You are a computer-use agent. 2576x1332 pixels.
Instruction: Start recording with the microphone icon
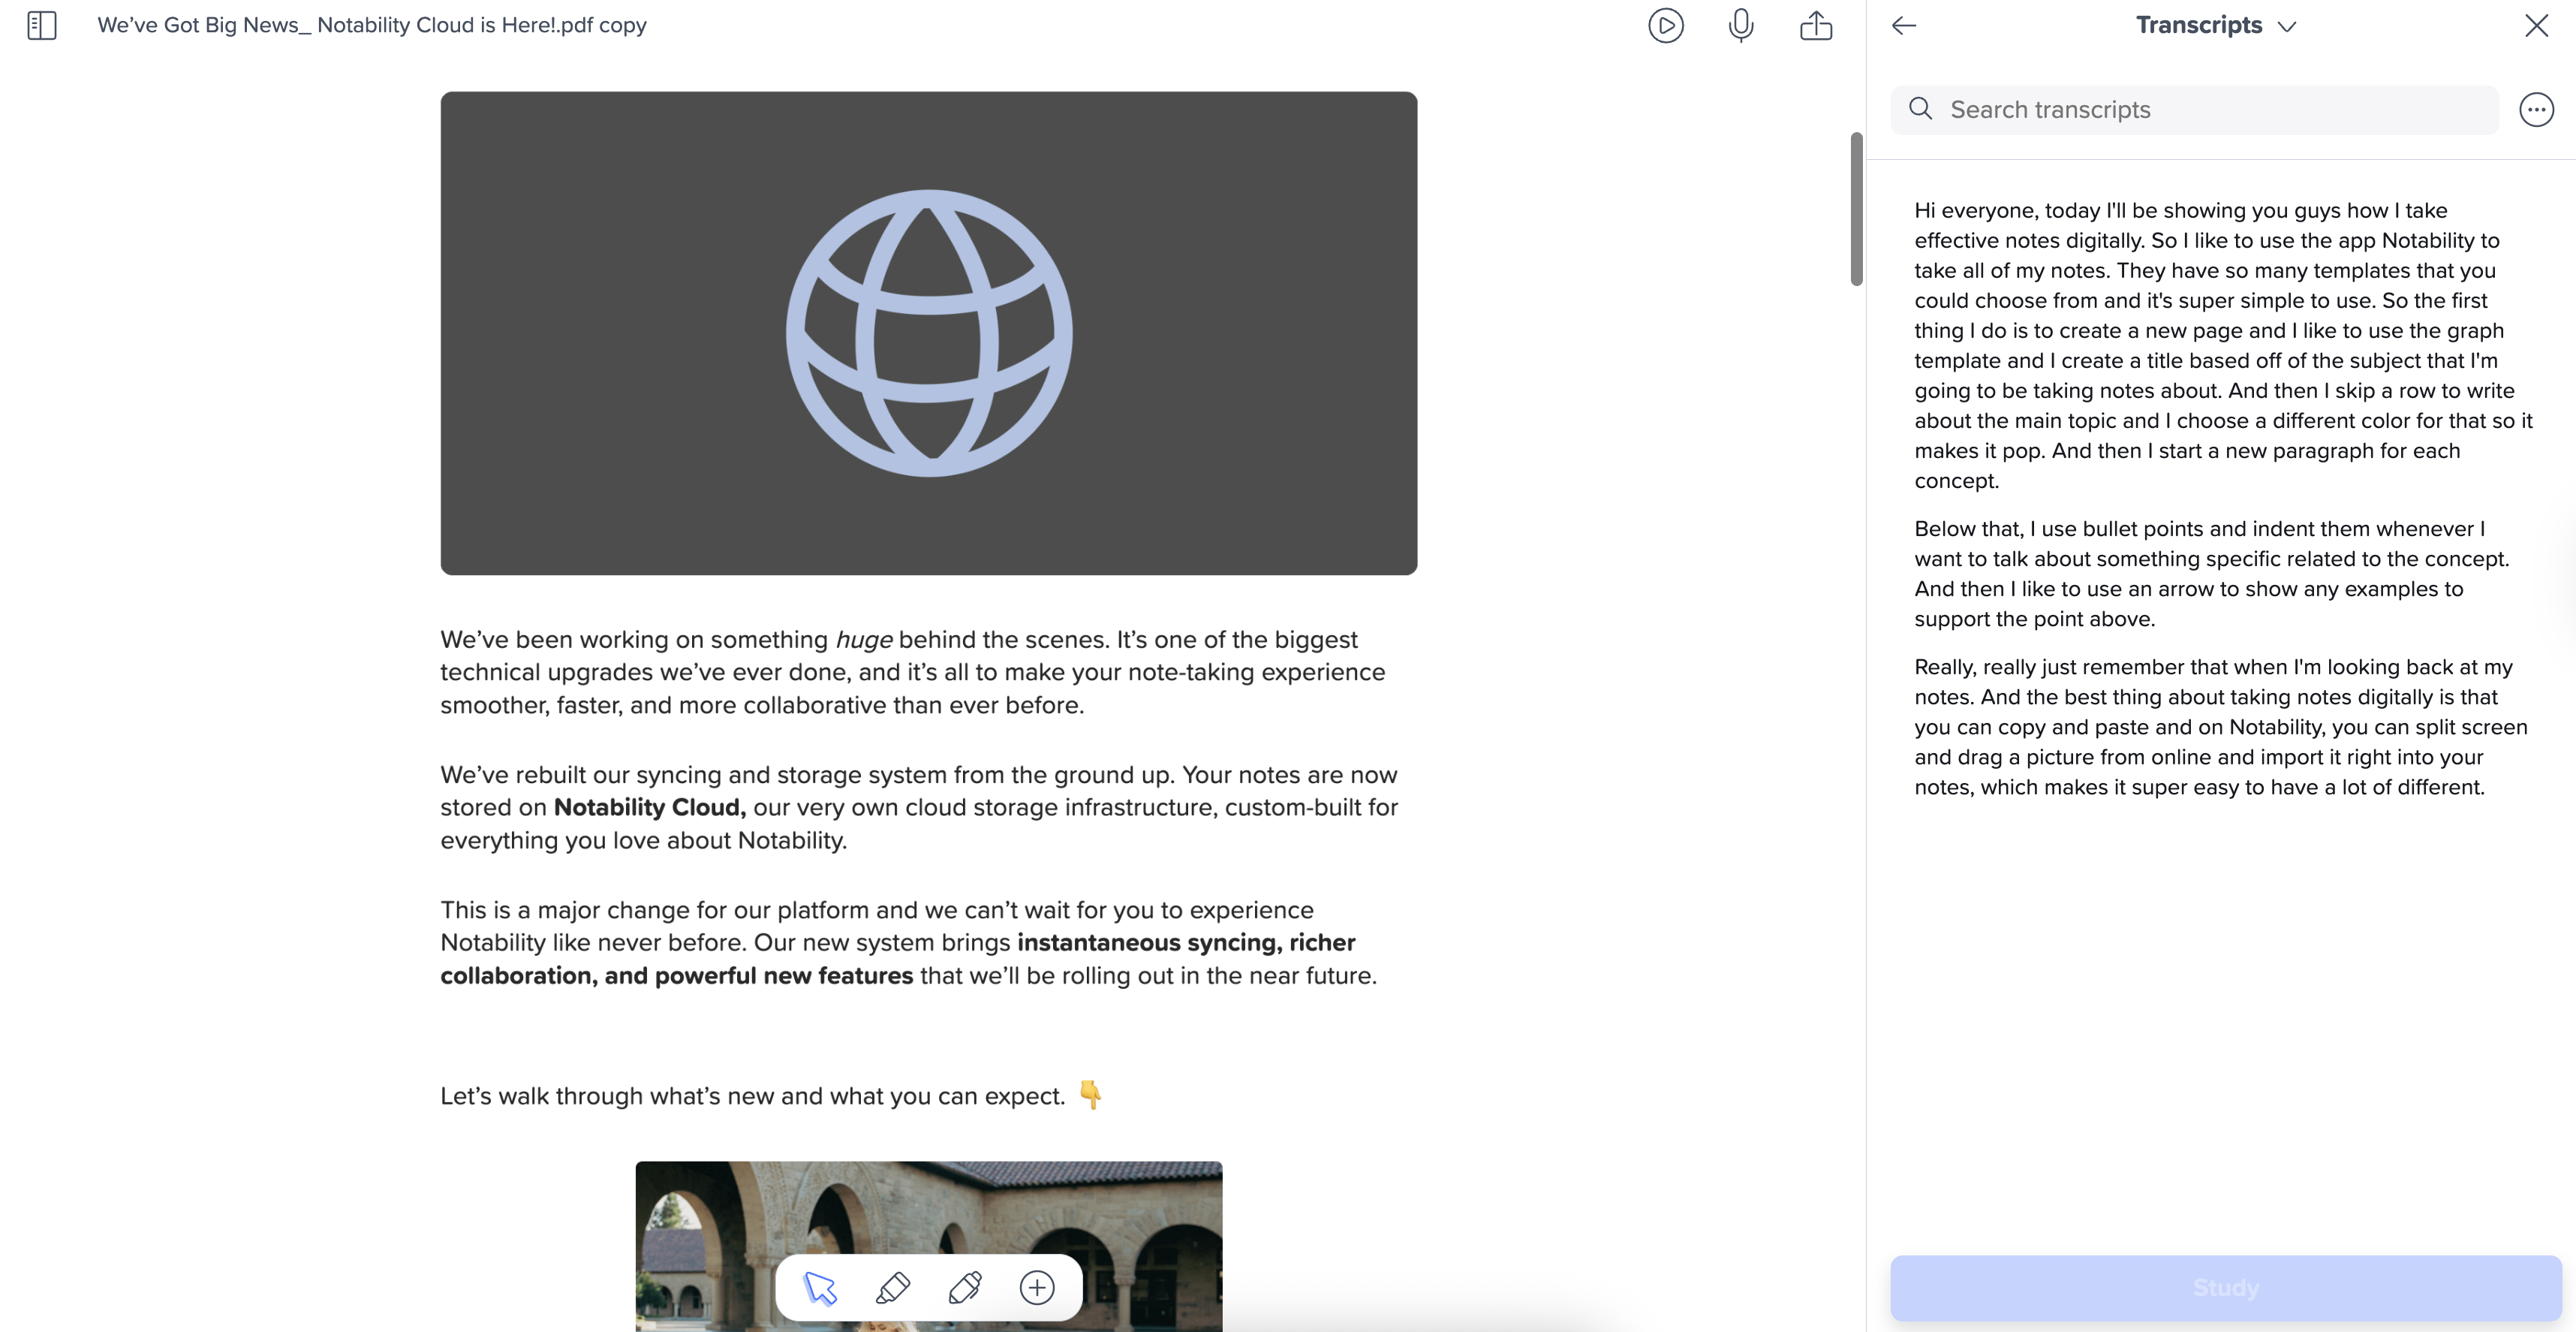point(1740,25)
